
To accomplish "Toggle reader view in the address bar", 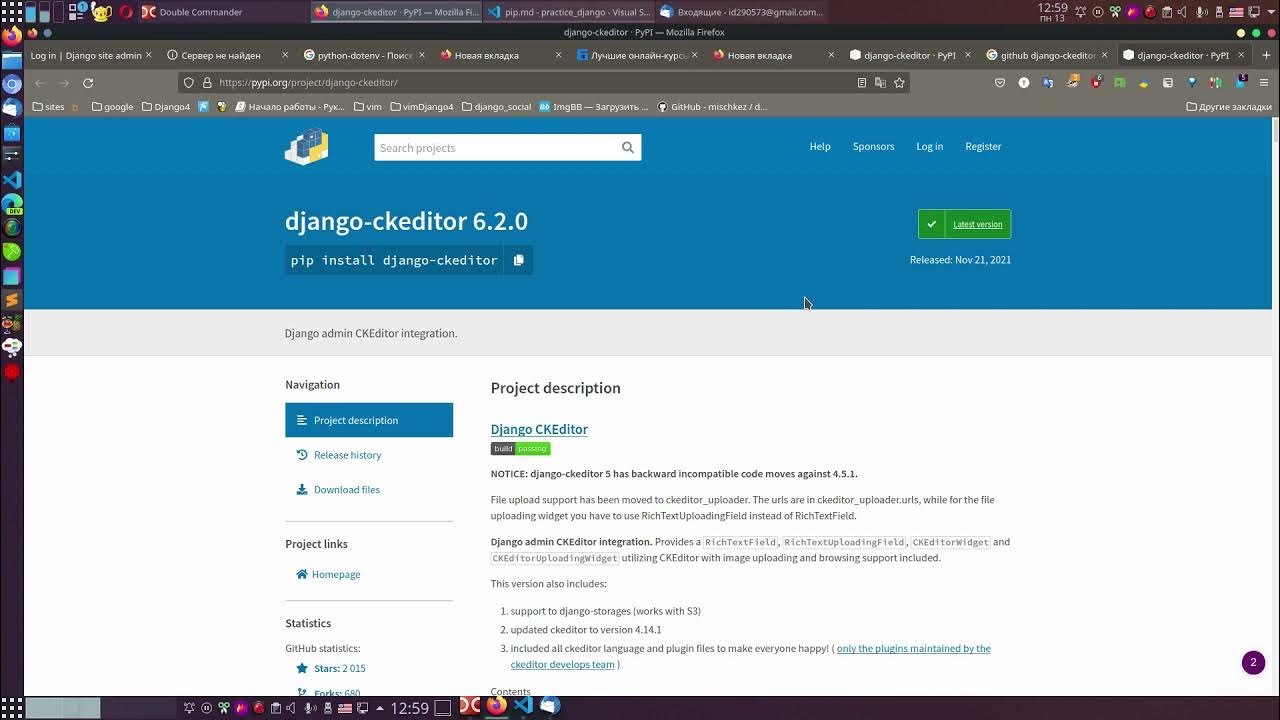I will point(862,83).
